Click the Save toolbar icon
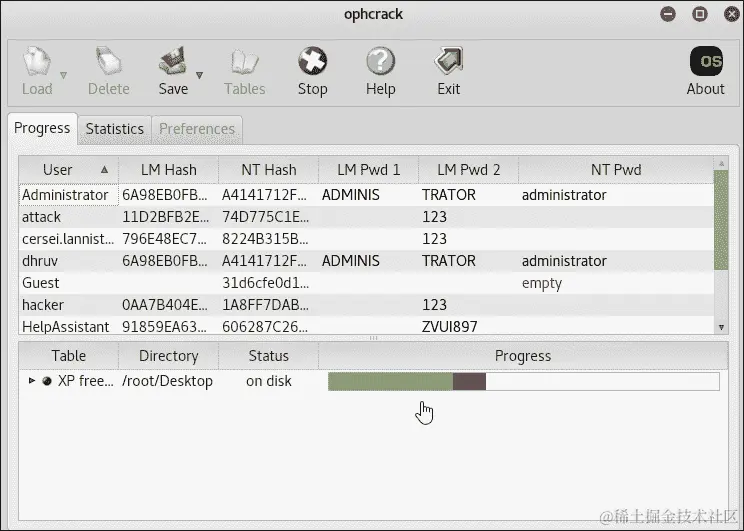The width and height of the screenshot is (744, 531). pyautogui.click(x=173, y=61)
